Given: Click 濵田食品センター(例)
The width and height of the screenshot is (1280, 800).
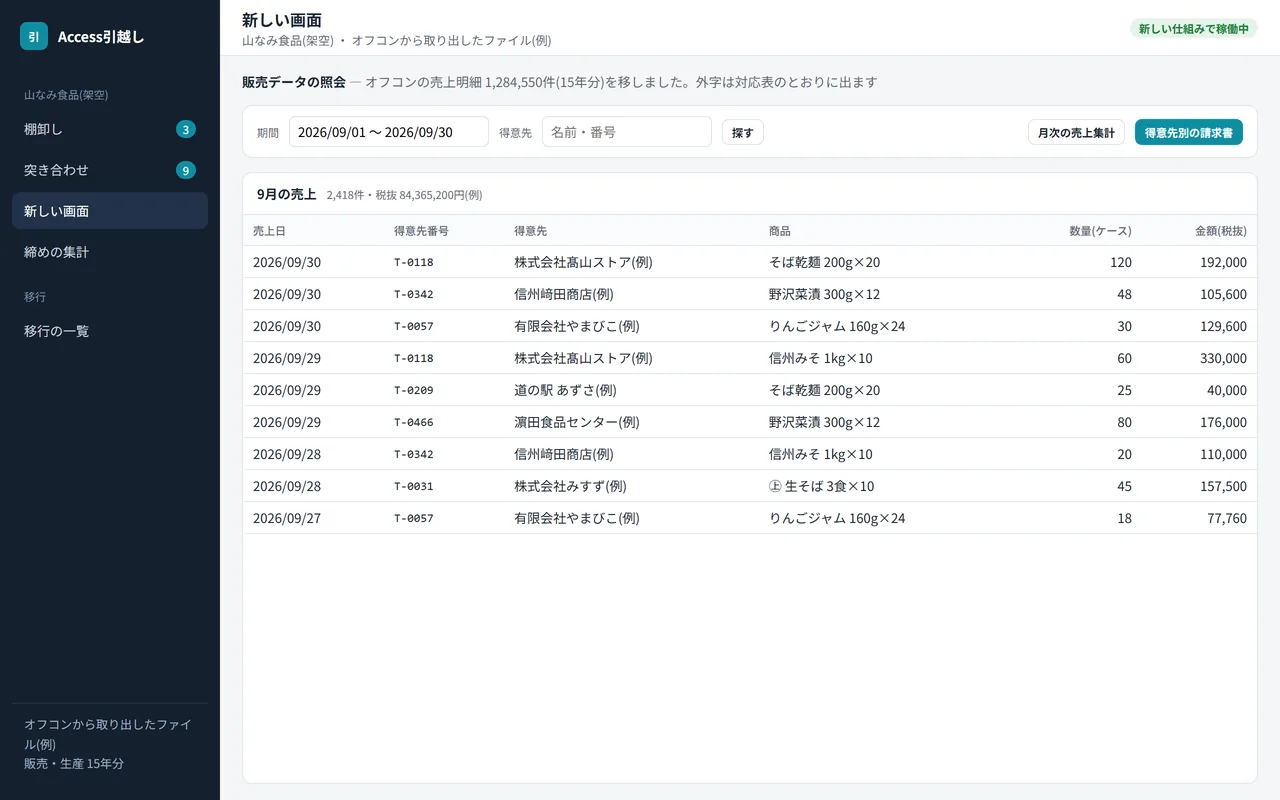Looking at the screenshot, I should point(577,422).
